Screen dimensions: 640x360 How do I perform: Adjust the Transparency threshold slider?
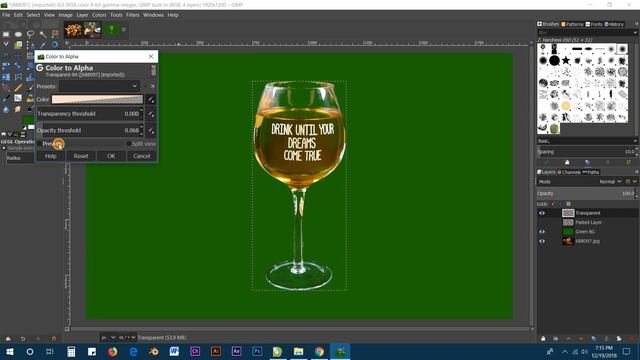(90, 114)
